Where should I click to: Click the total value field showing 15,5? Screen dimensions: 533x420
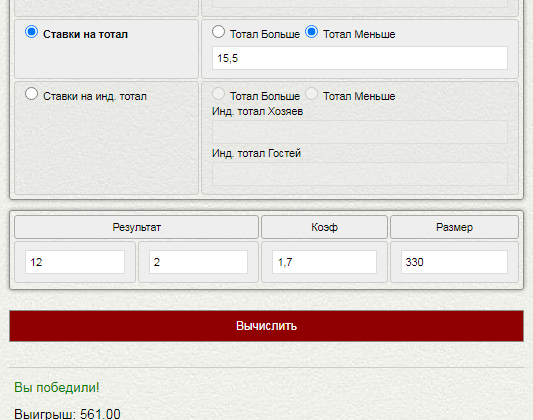click(x=360, y=58)
